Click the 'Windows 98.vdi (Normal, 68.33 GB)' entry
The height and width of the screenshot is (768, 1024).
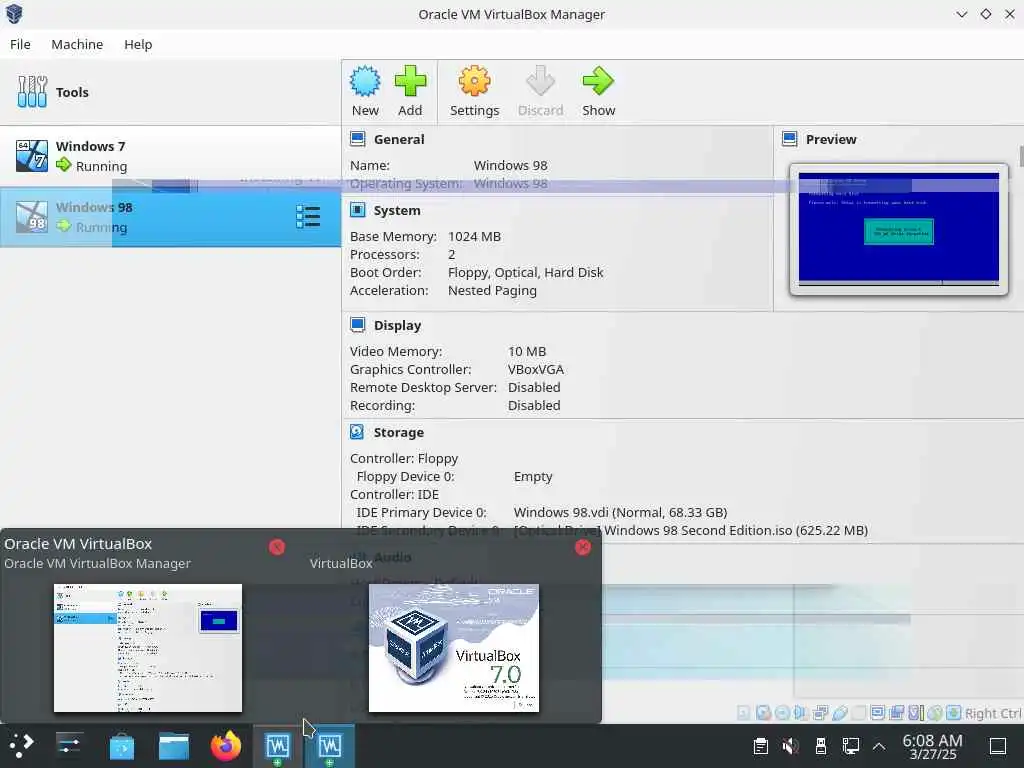[x=620, y=512]
